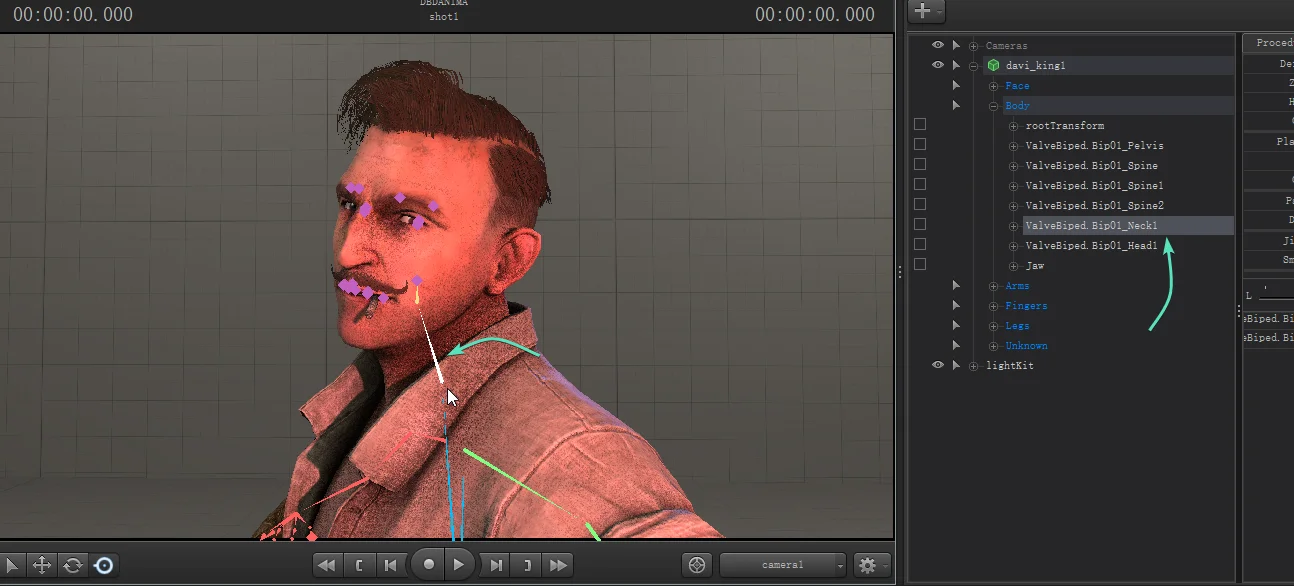
Task: Click the rewind playback button
Action: click(x=327, y=565)
